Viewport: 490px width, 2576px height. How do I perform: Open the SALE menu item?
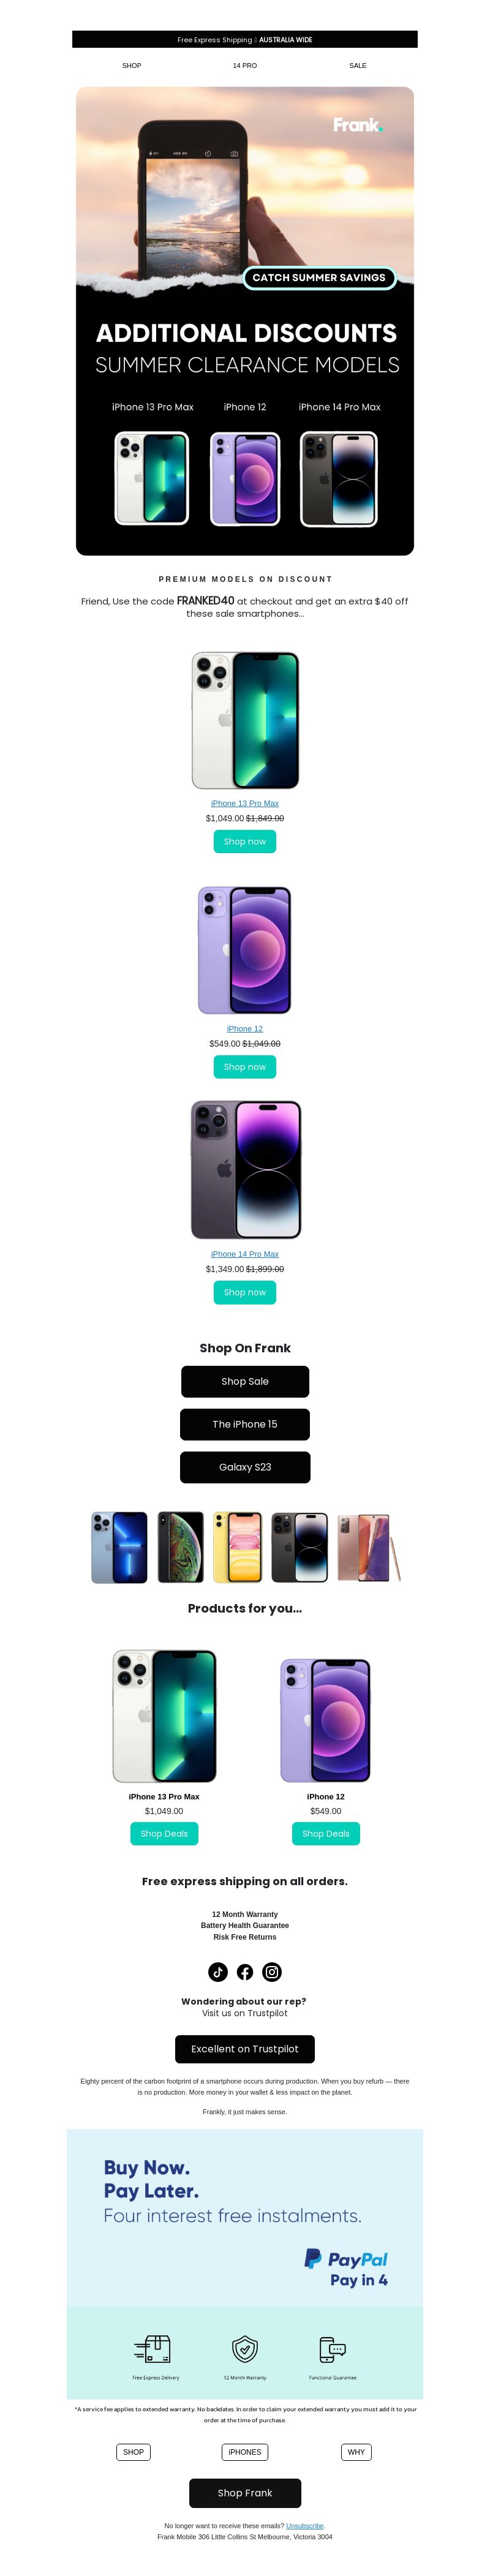coord(358,65)
